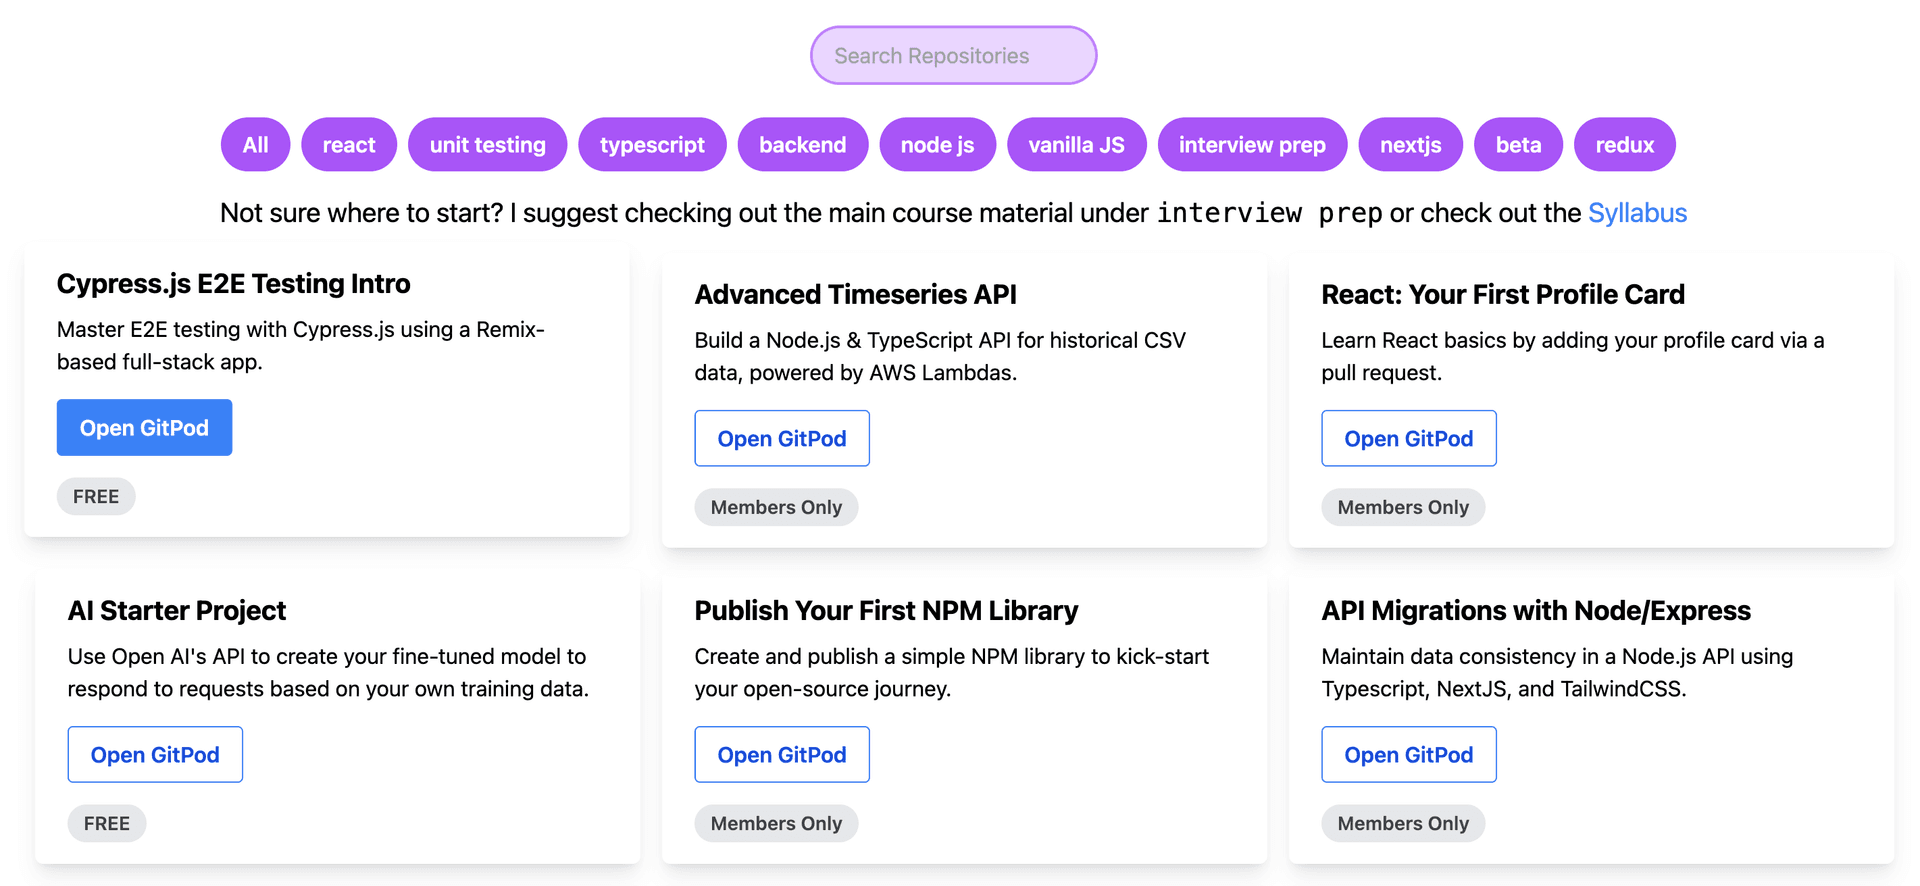Filter repositories by nextjs
This screenshot has width=1920, height=886.
point(1410,145)
